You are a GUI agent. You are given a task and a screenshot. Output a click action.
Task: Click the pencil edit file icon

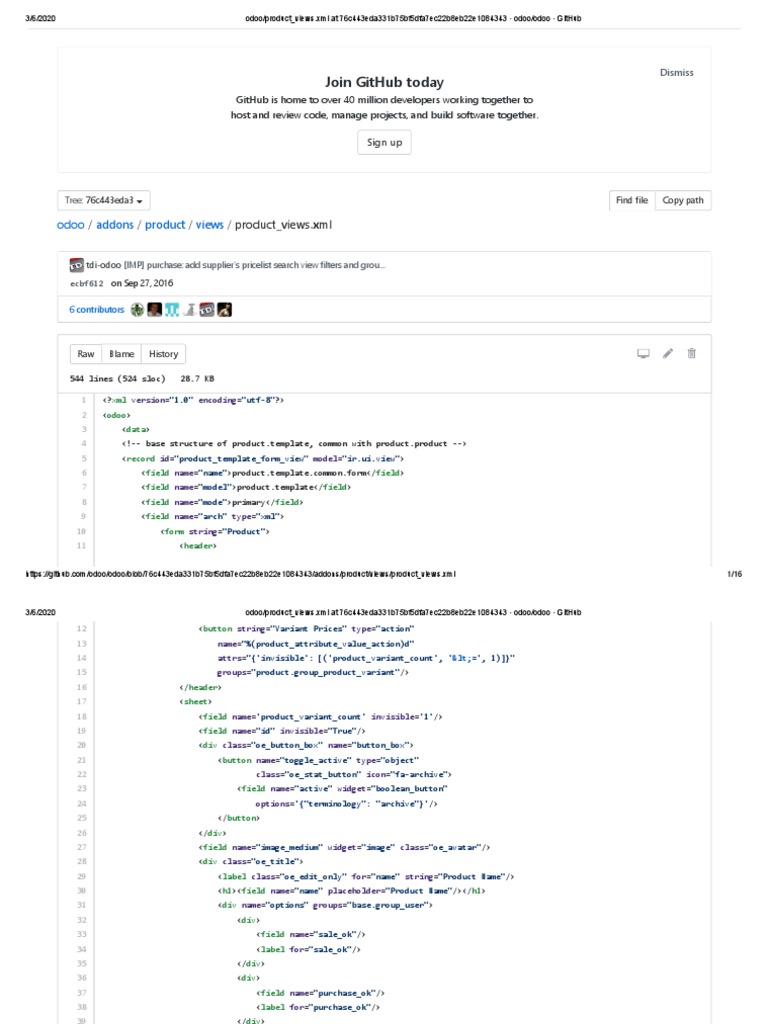(x=668, y=353)
